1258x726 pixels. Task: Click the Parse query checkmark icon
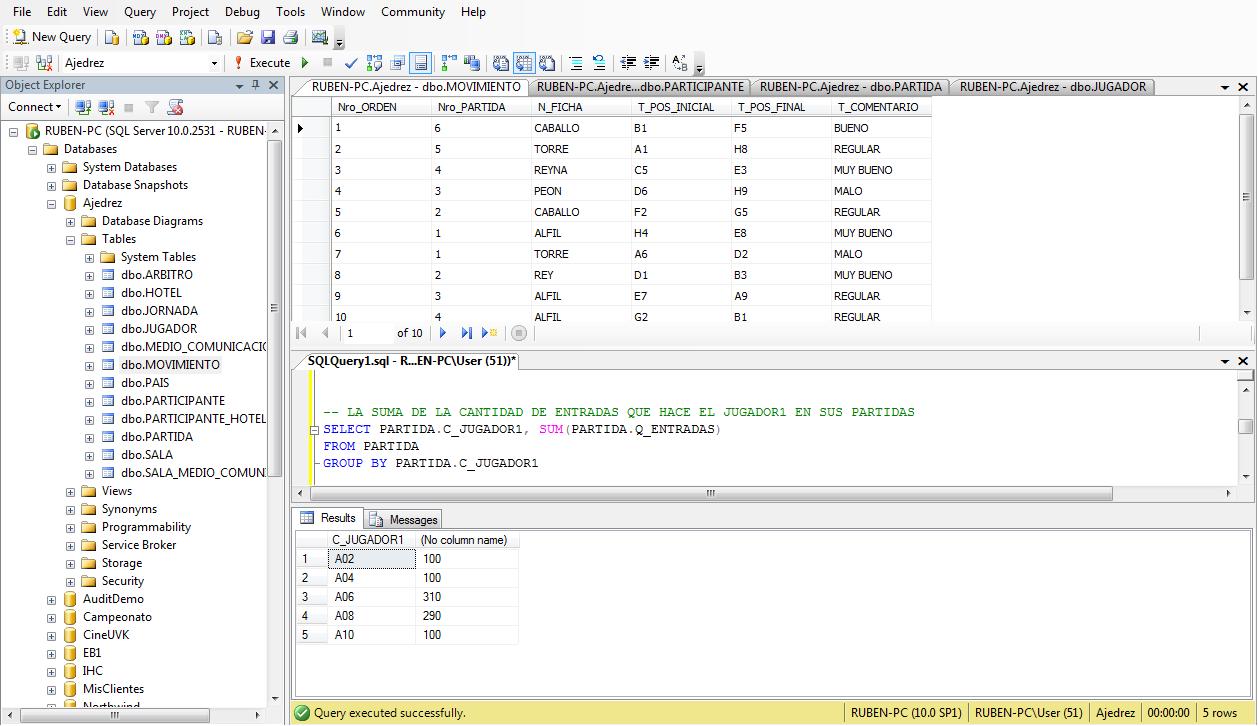click(x=351, y=63)
